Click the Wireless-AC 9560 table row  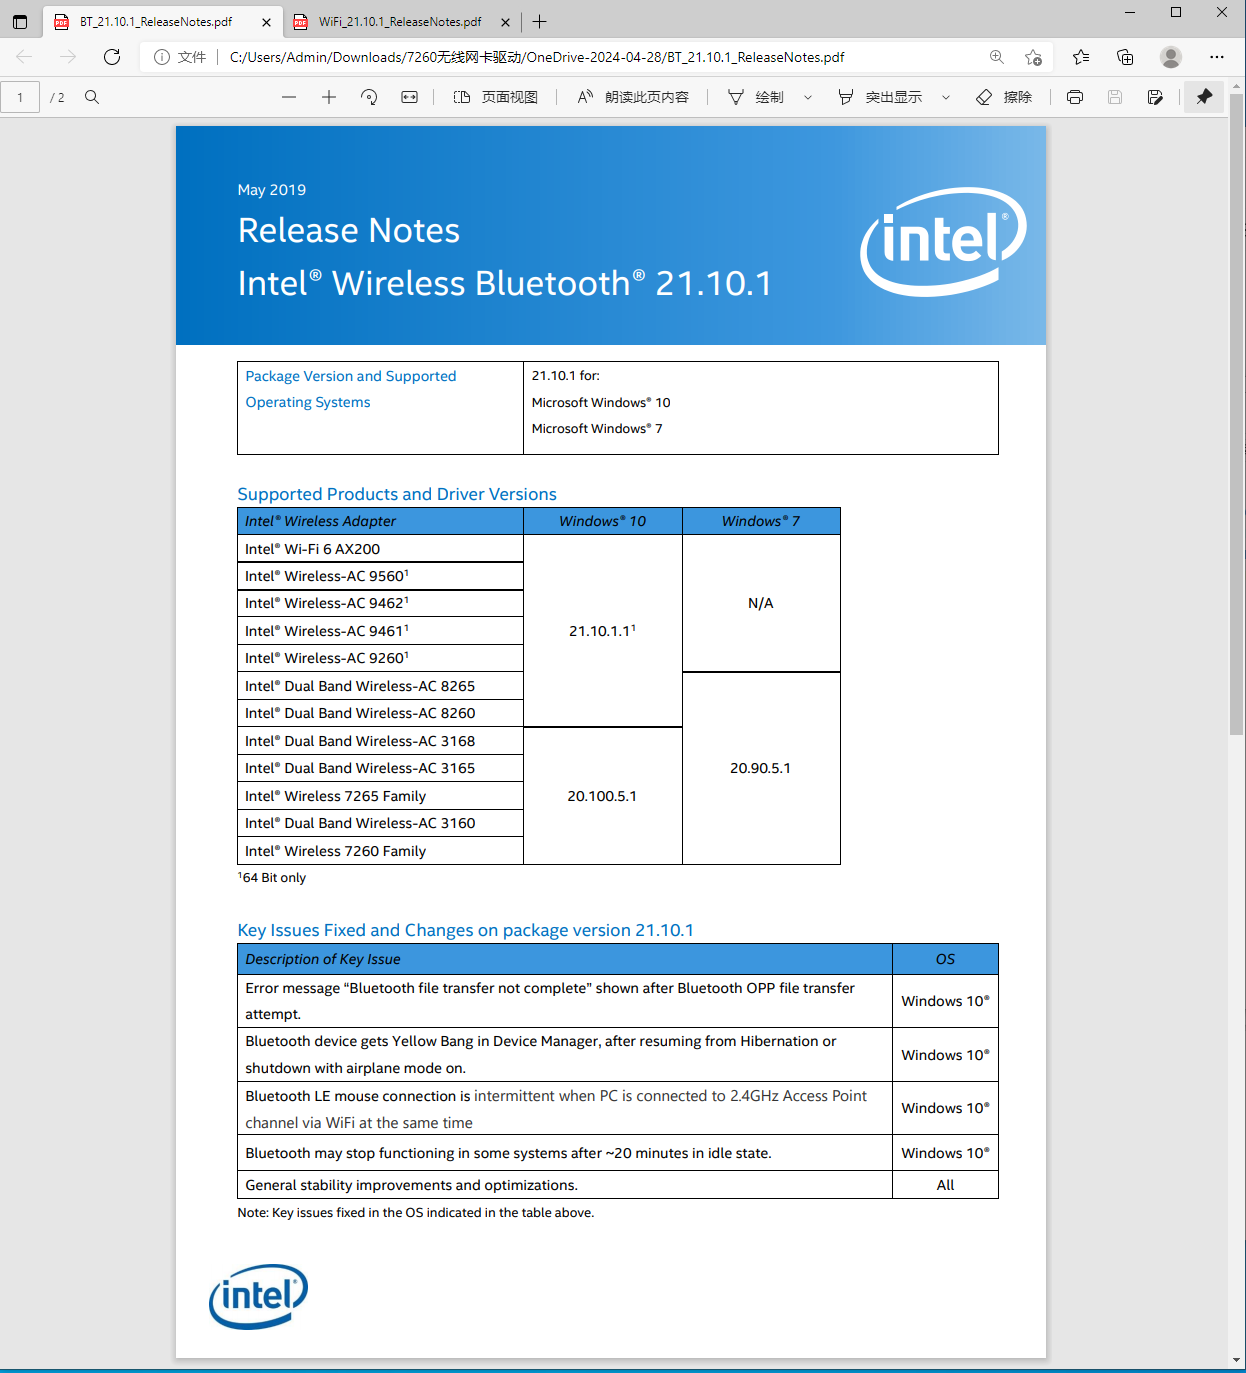380,576
